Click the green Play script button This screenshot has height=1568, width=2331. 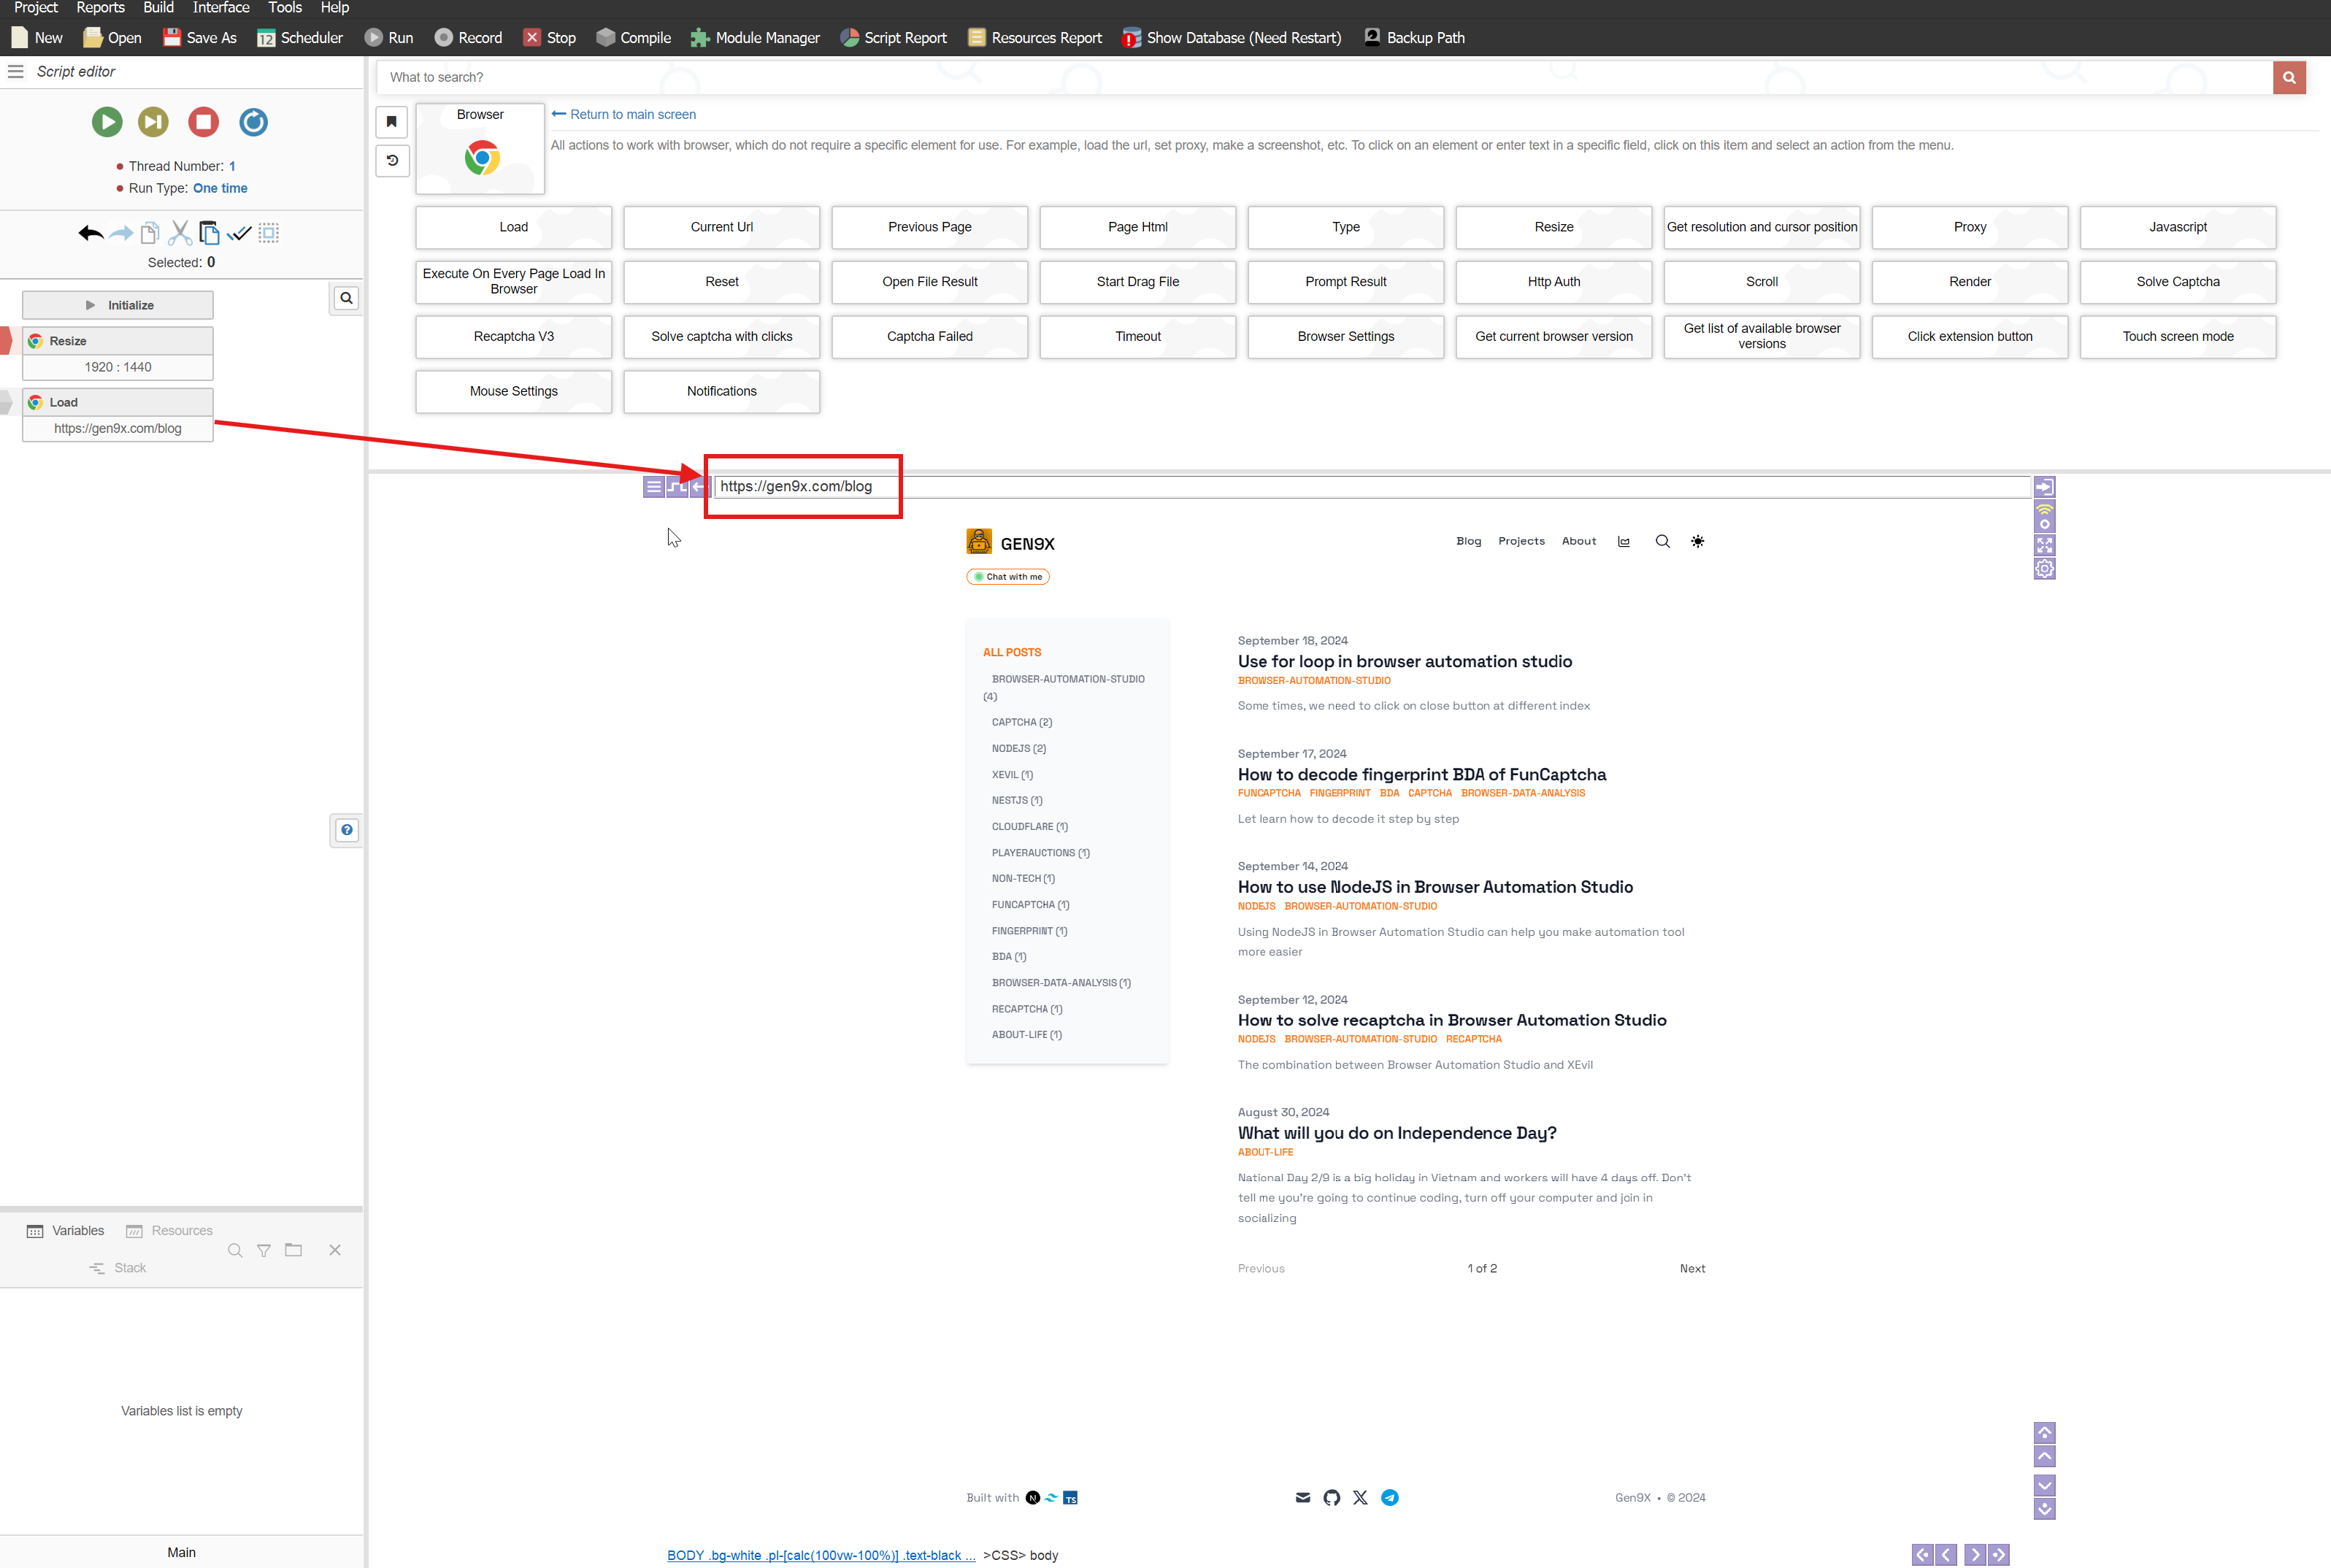click(x=107, y=122)
